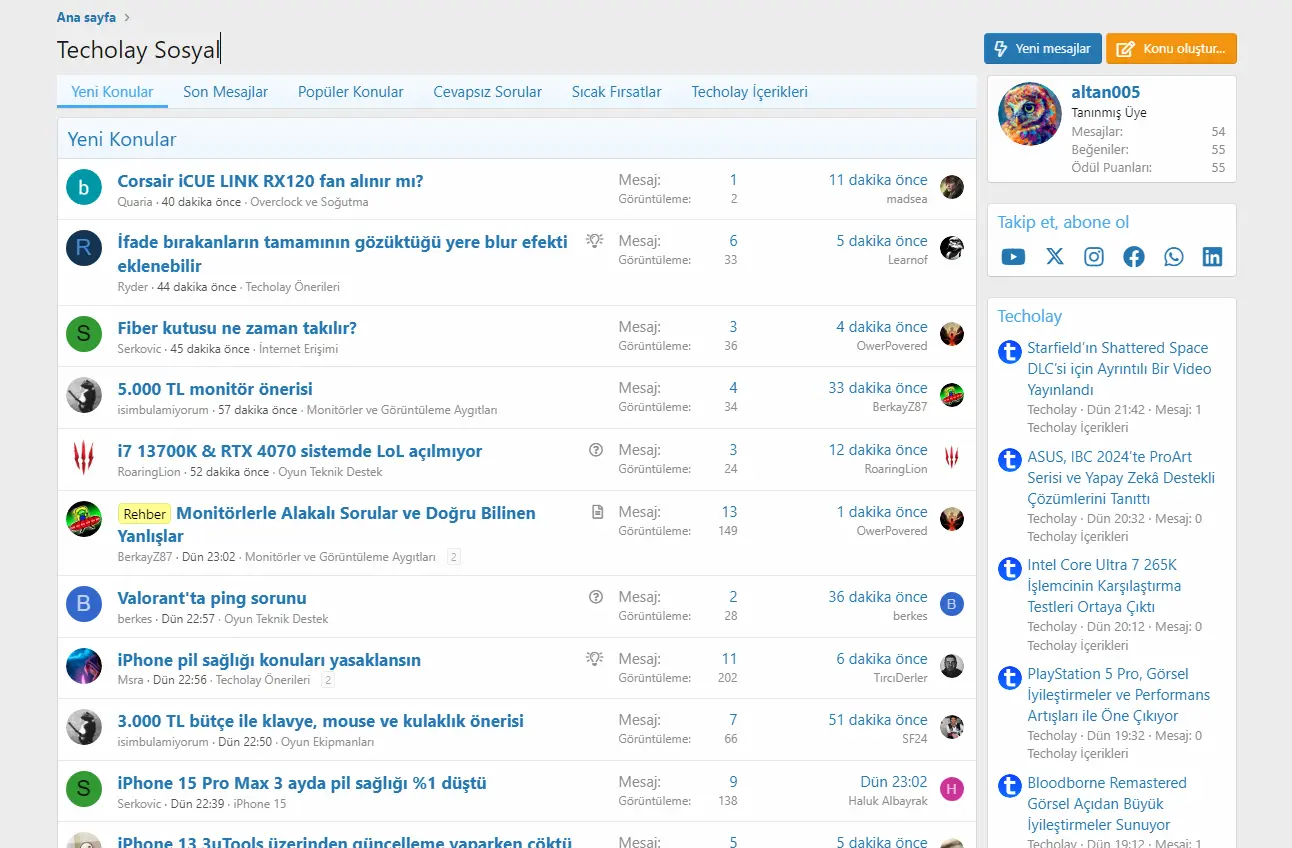Open thread 'Valorant'ta ping sorunu'
This screenshot has width=1292, height=848.
(x=212, y=598)
